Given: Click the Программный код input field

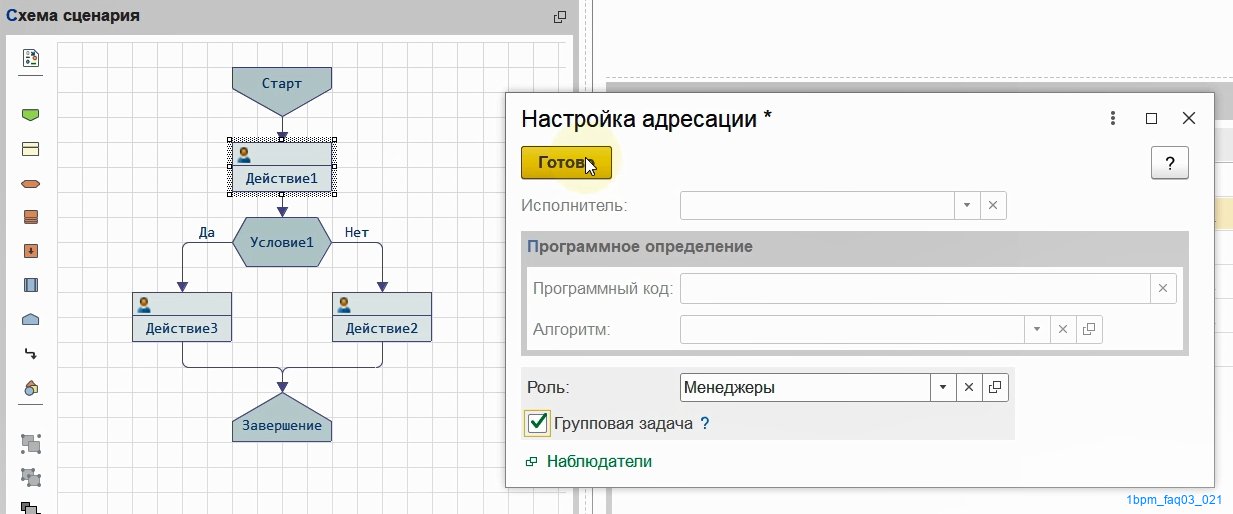Looking at the screenshot, I should 914,289.
